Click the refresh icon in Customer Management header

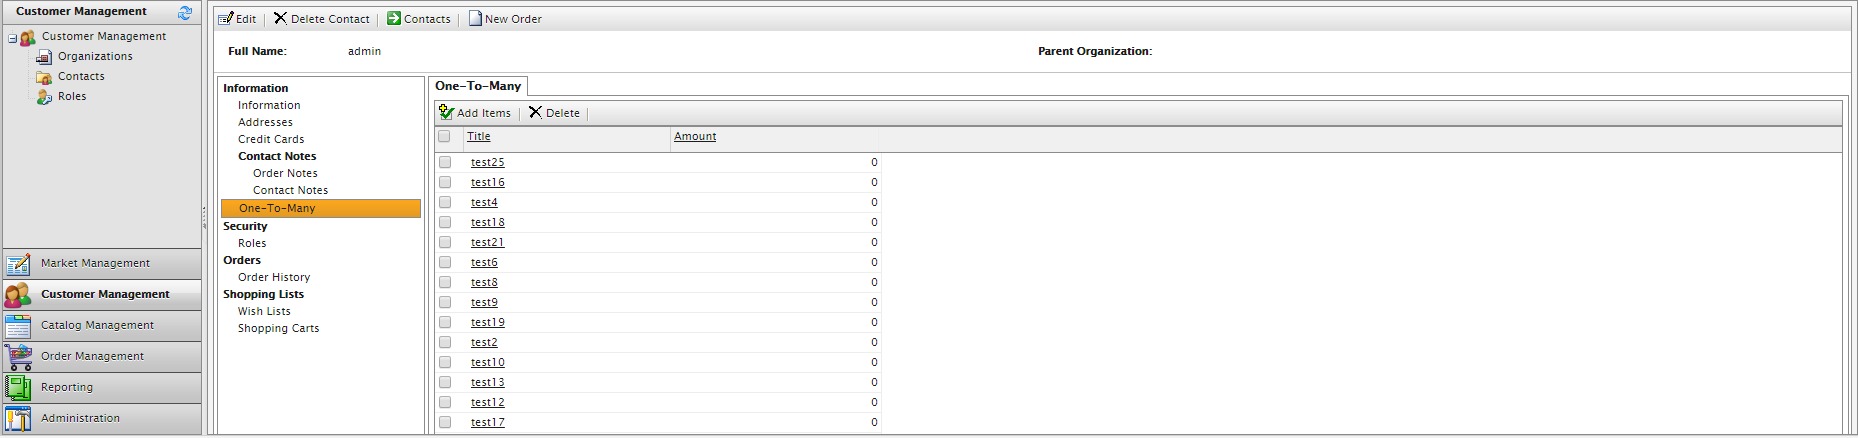[185, 13]
